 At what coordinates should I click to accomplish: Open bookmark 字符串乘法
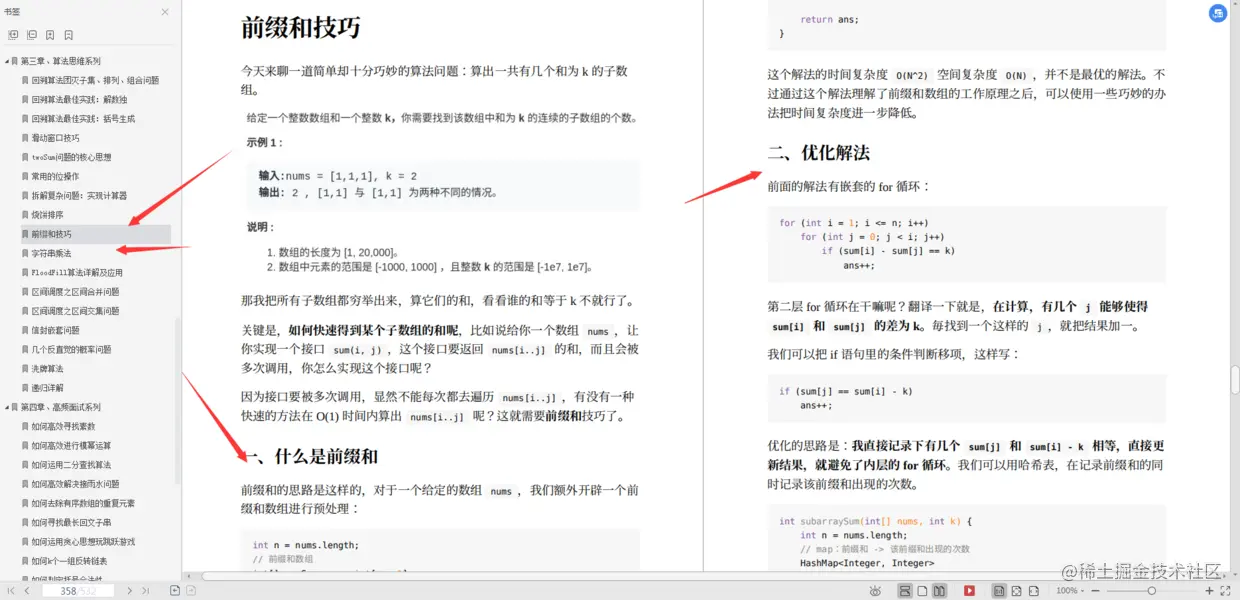click(51, 253)
